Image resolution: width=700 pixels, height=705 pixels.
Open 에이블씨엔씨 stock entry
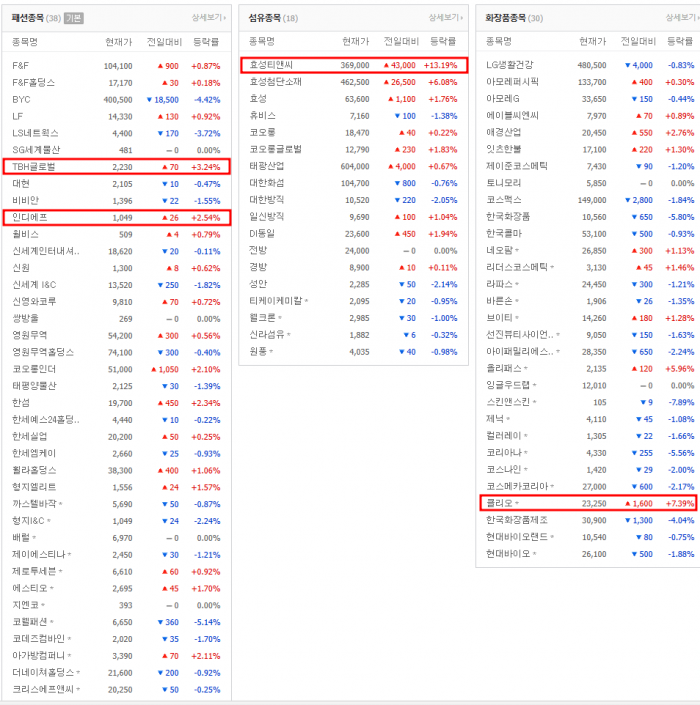click(x=513, y=116)
